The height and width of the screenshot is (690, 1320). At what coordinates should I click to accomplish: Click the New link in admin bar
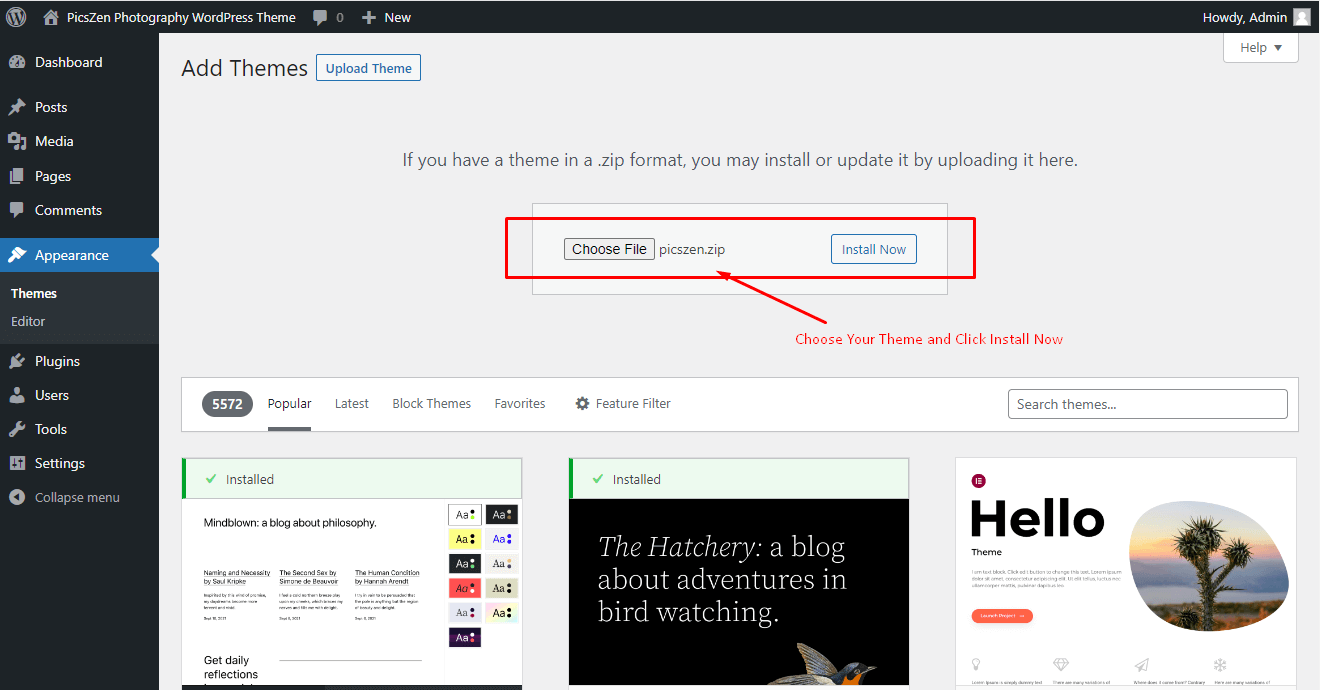tap(398, 17)
